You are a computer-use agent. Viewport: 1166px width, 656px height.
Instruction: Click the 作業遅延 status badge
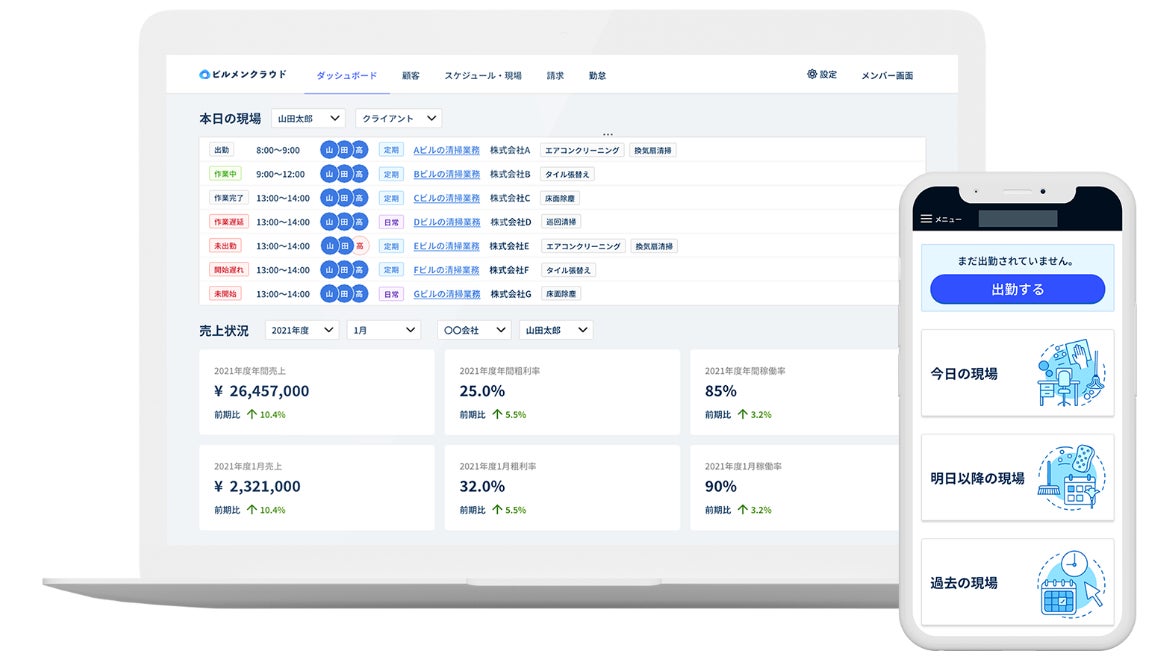(x=228, y=222)
